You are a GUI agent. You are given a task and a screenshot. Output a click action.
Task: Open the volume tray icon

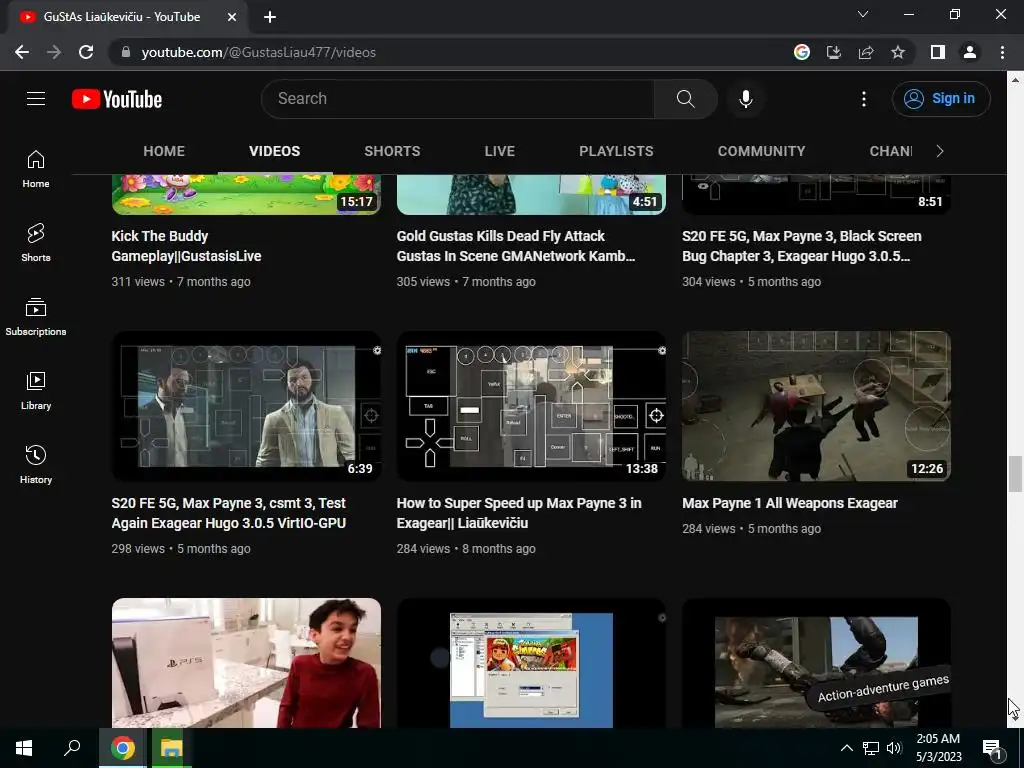point(894,748)
